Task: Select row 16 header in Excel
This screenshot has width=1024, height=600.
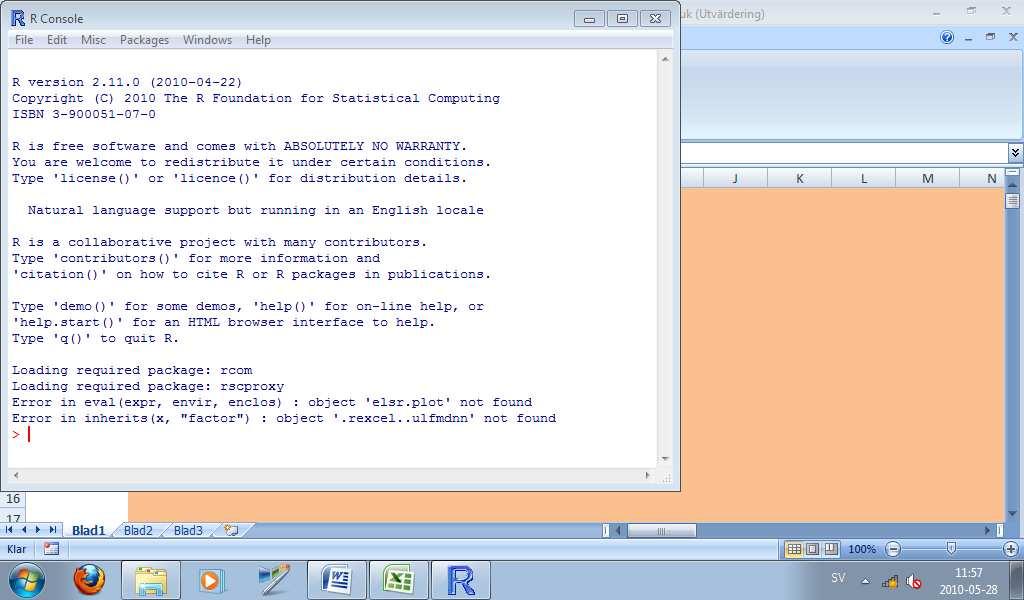Action: coord(13,499)
